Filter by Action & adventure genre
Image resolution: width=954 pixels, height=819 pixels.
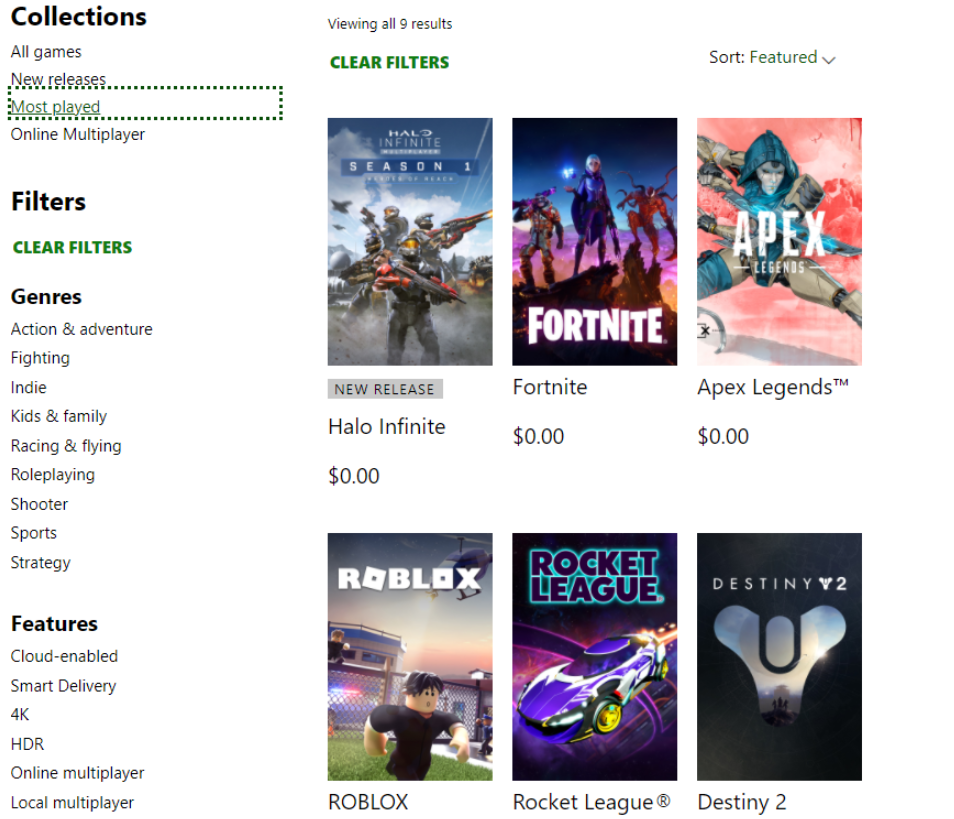tap(82, 329)
